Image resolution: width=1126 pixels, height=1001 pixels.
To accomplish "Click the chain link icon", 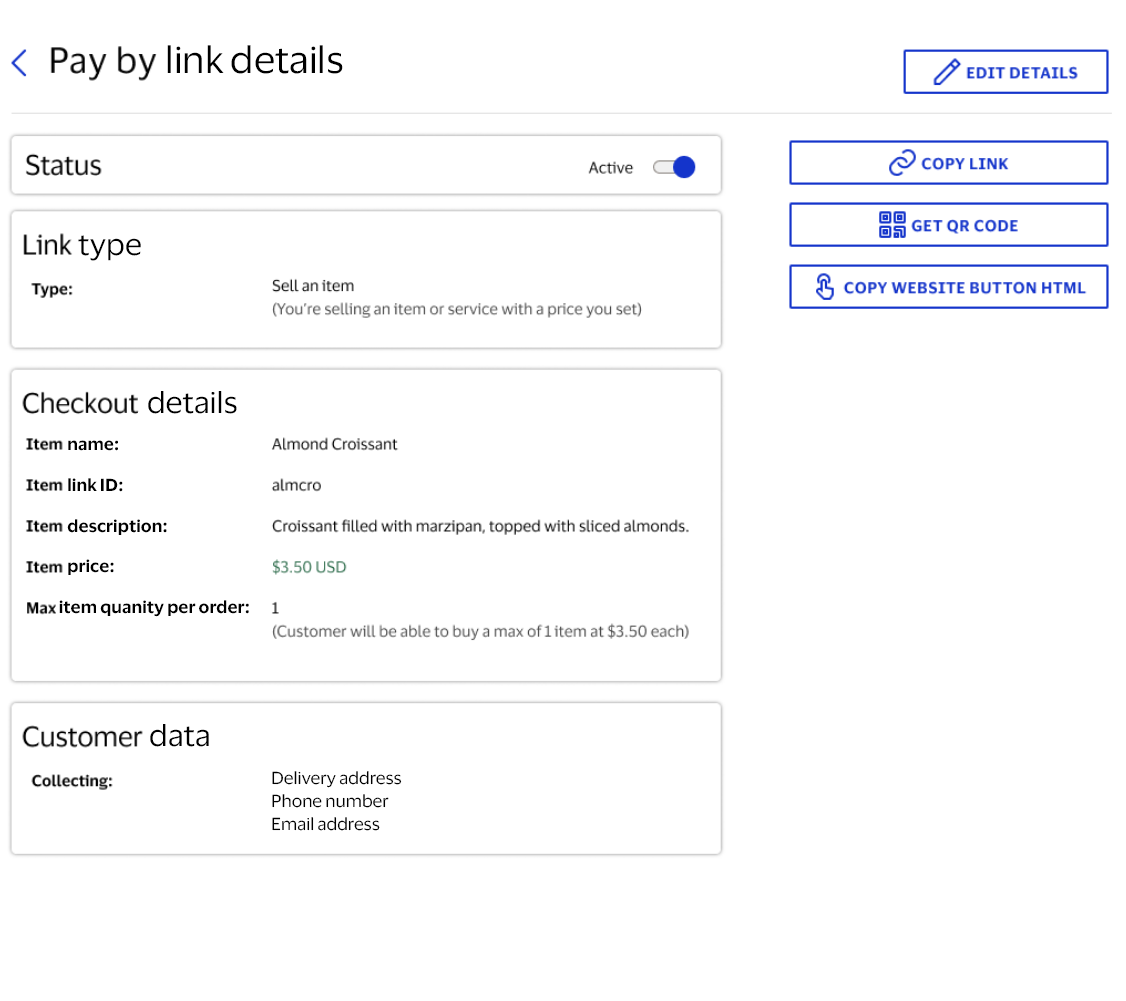I will (x=902, y=163).
